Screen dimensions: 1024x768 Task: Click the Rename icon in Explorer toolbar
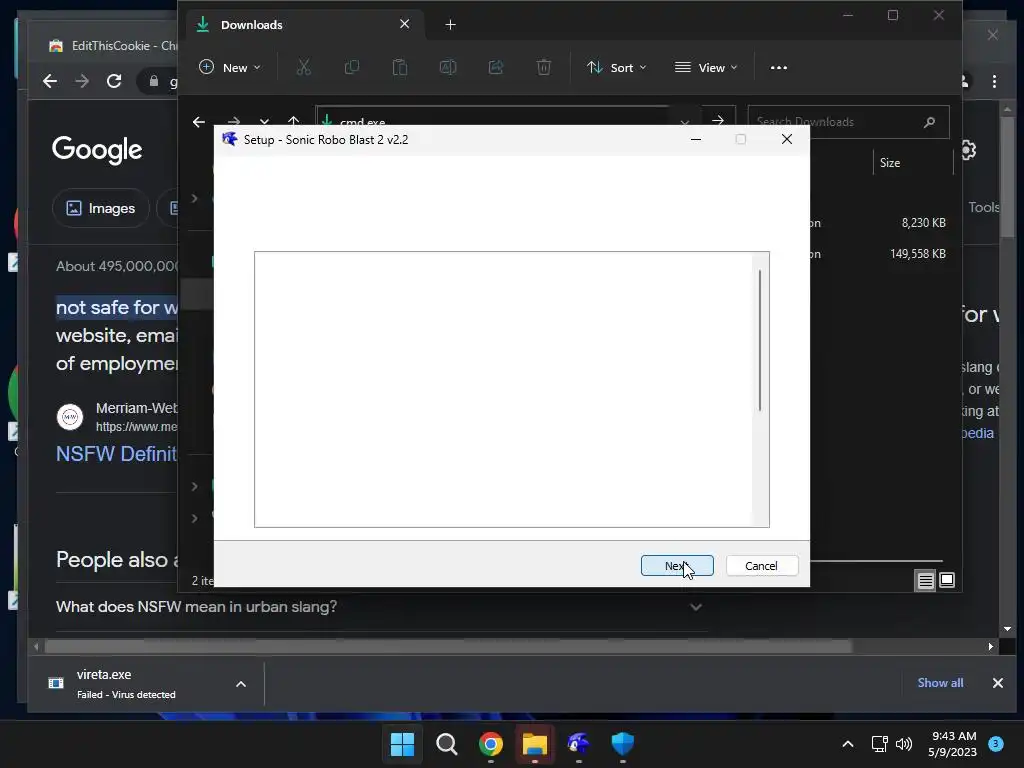(x=448, y=67)
